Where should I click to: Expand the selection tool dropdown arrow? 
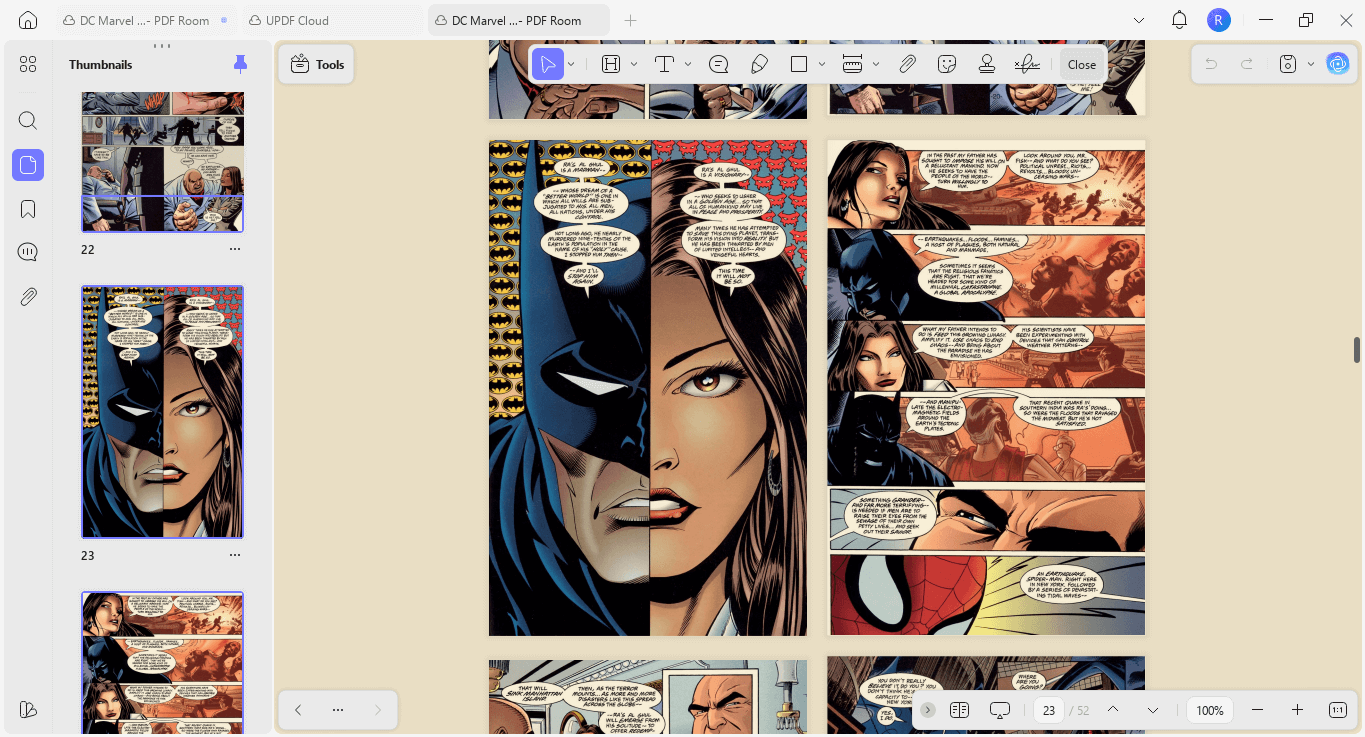point(571,65)
